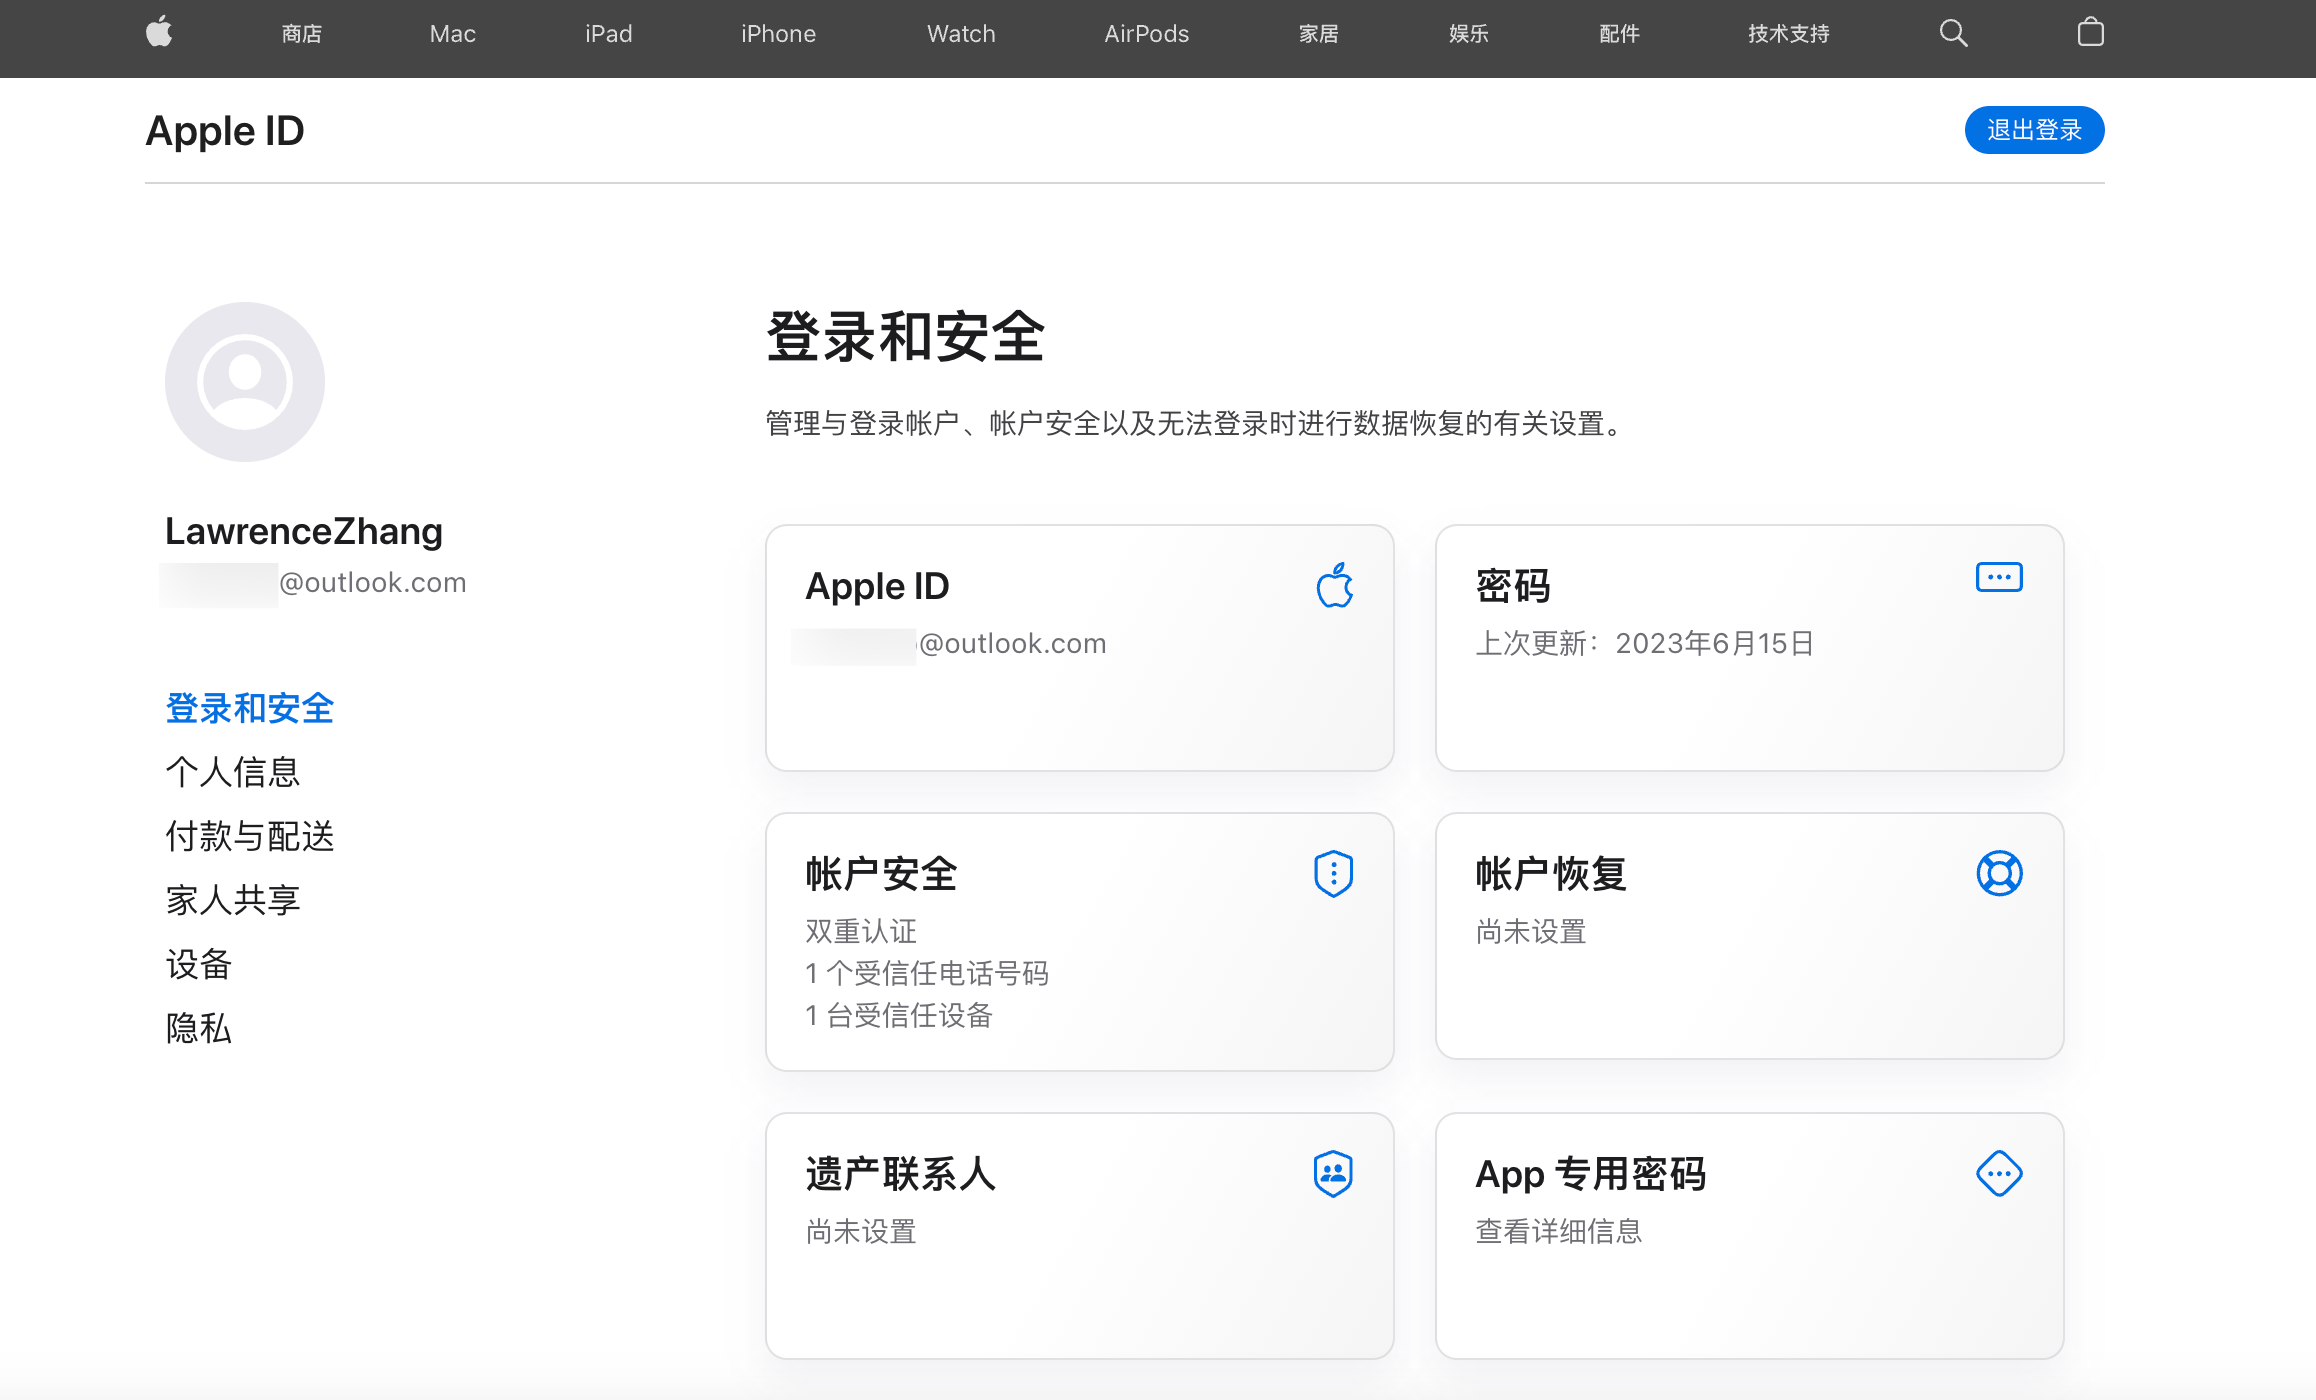The height and width of the screenshot is (1400, 2316).
Task: Open Watch in the top navigation
Action: pyautogui.click(x=961, y=34)
